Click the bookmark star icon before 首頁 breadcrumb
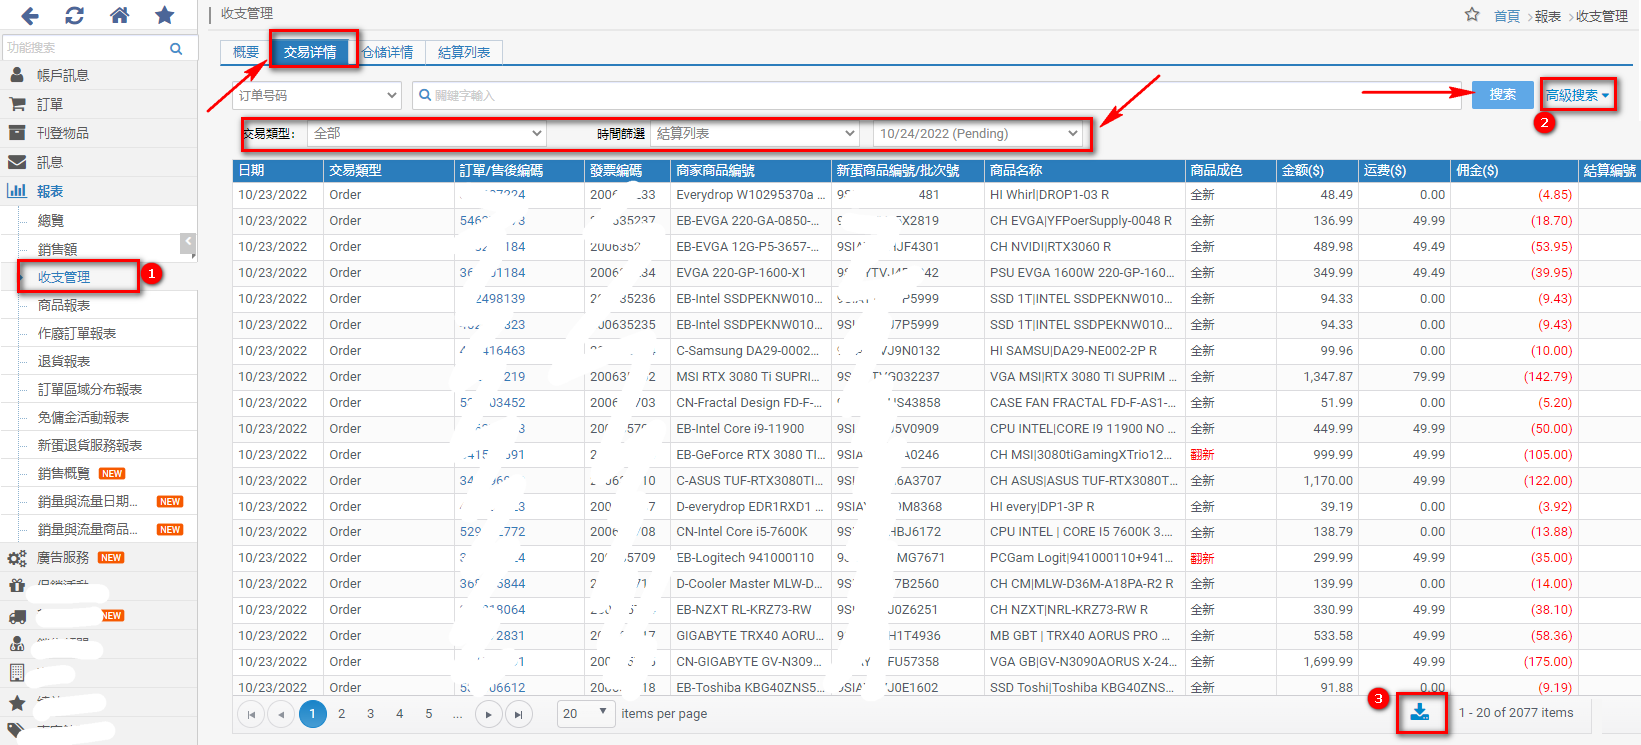The image size is (1641, 745). 1472,15
